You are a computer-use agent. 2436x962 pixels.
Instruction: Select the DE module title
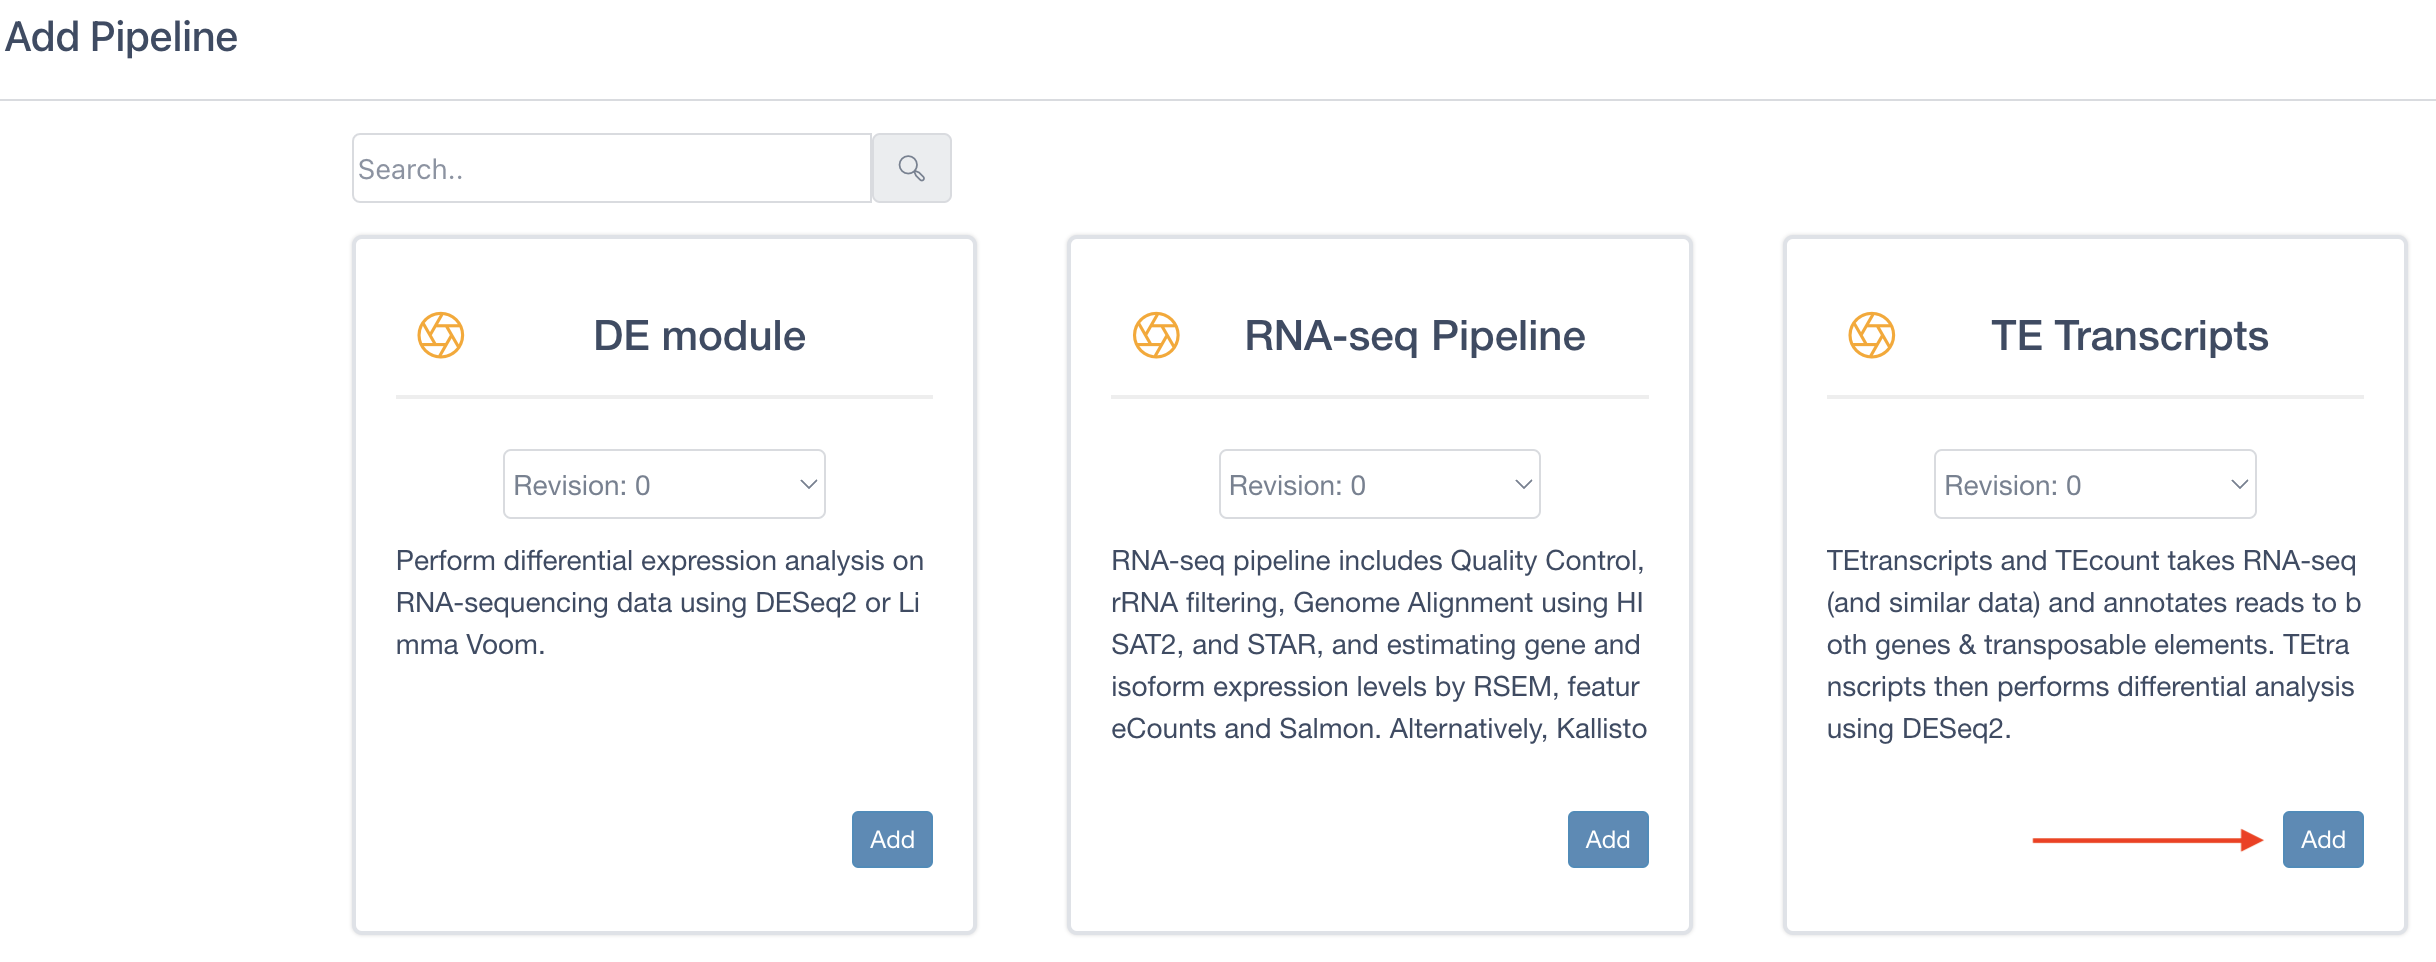click(699, 336)
